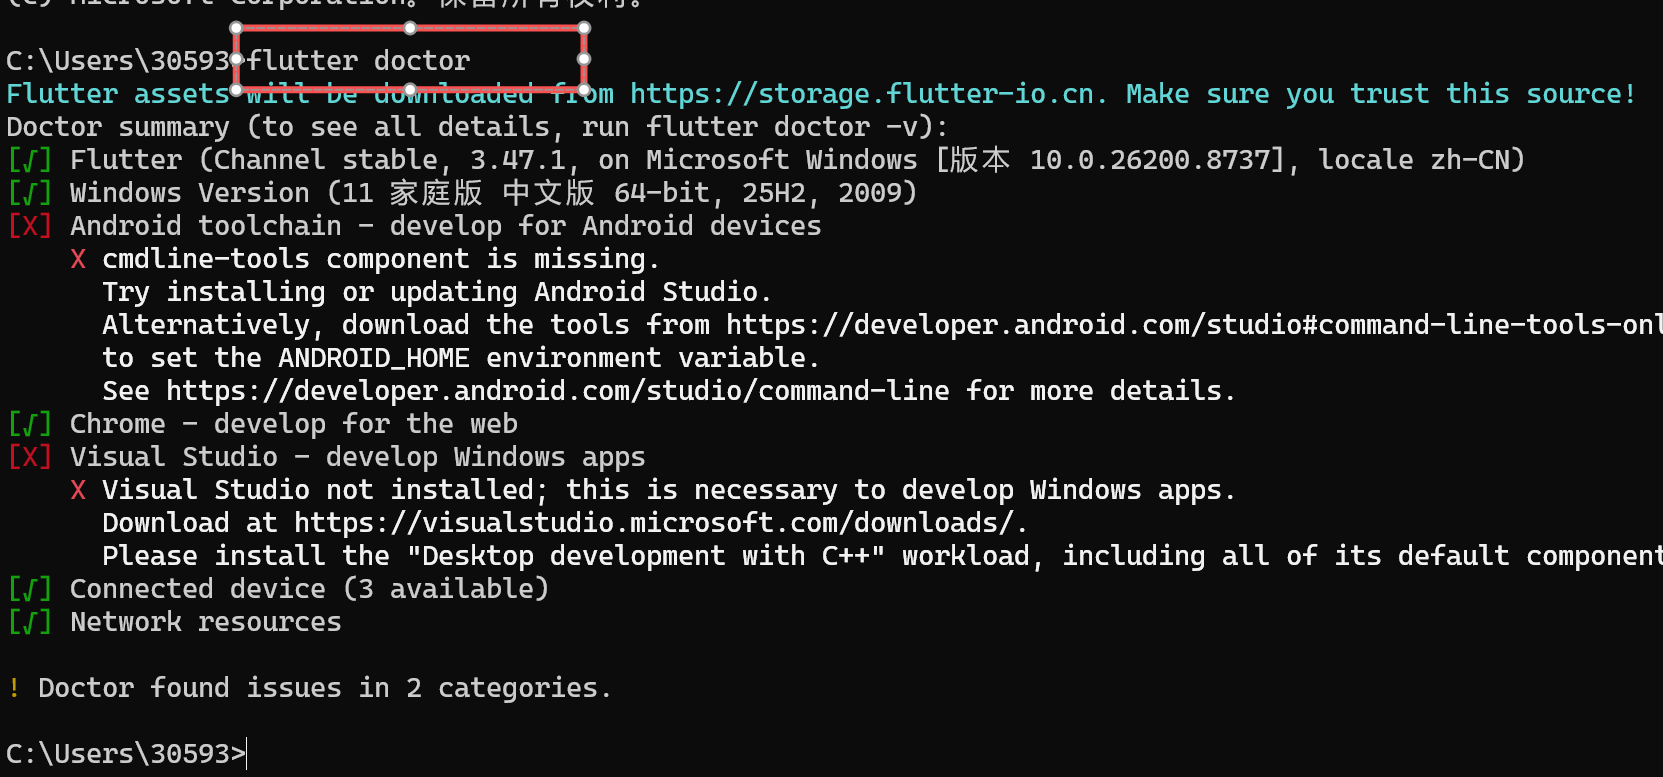Image resolution: width=1663 pixels, height=777 pixels.
Task: Select the right-middle handle of the red rectangle
Action: click(x=584, y=59)
